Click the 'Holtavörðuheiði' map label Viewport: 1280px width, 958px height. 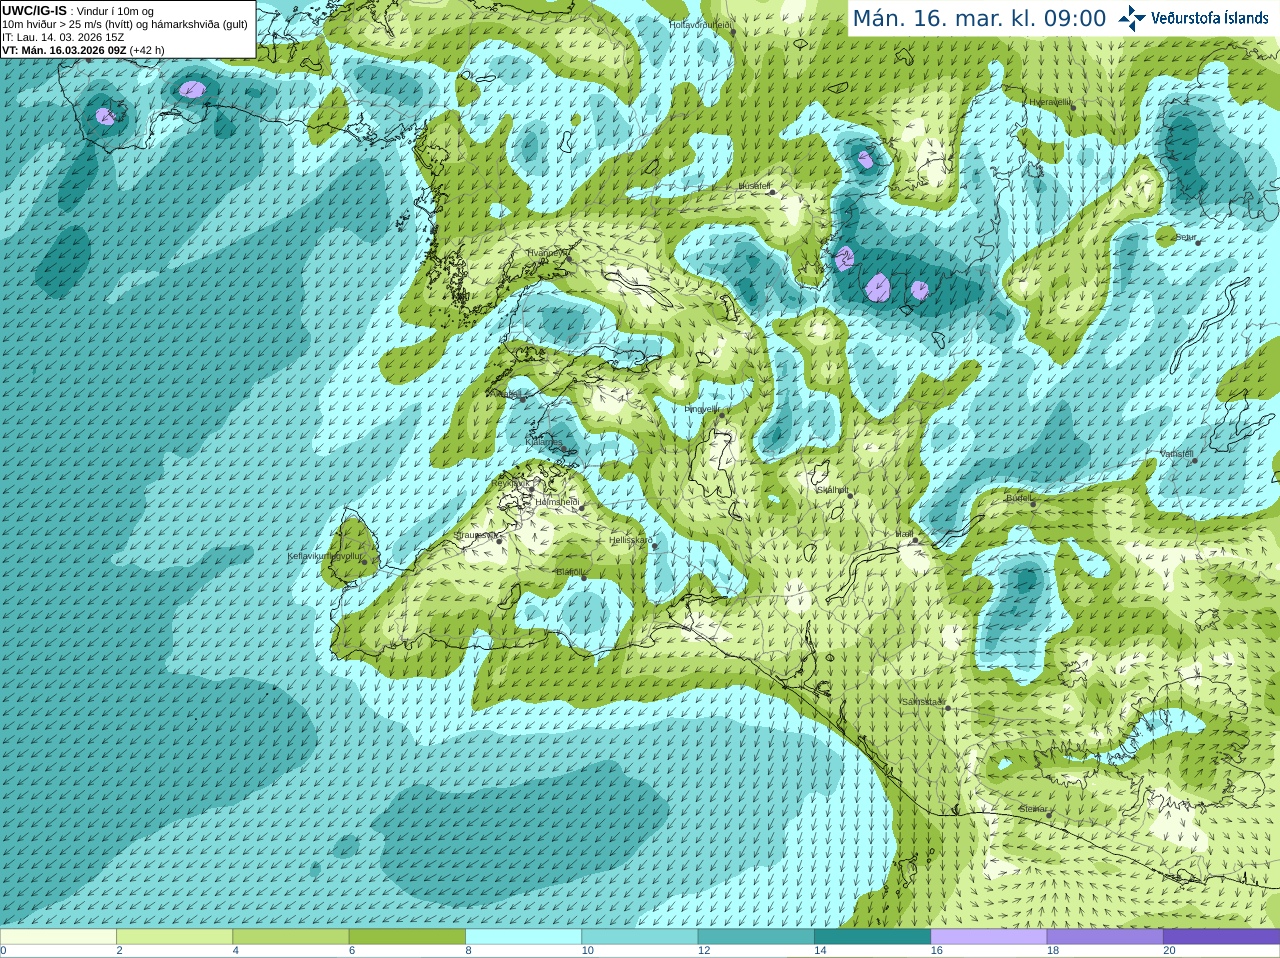click(x=700, y=24)
